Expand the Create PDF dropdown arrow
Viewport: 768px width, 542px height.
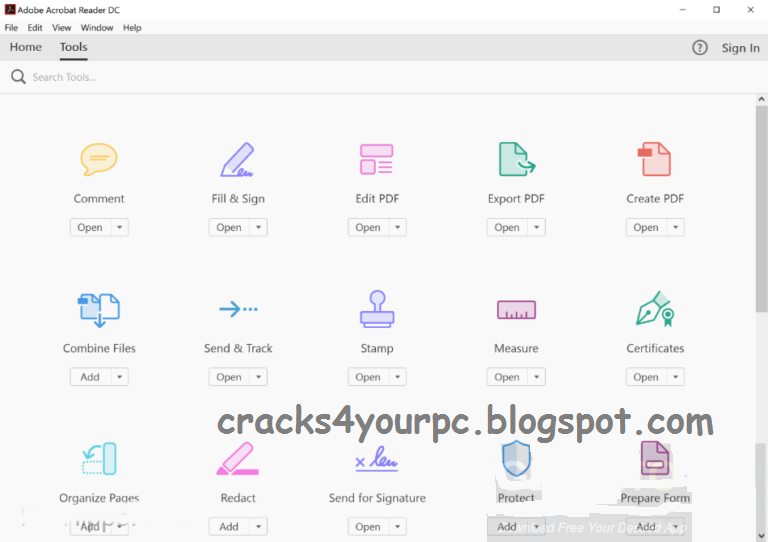(x=676, y=227)
